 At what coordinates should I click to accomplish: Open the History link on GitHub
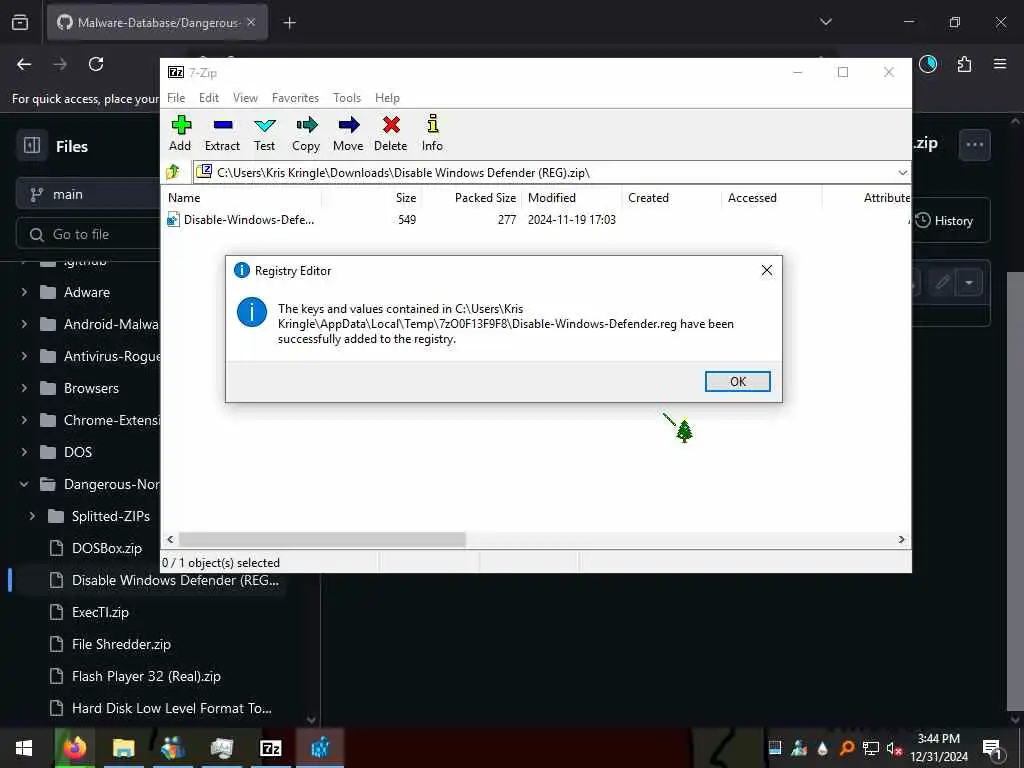pos(945,221)
